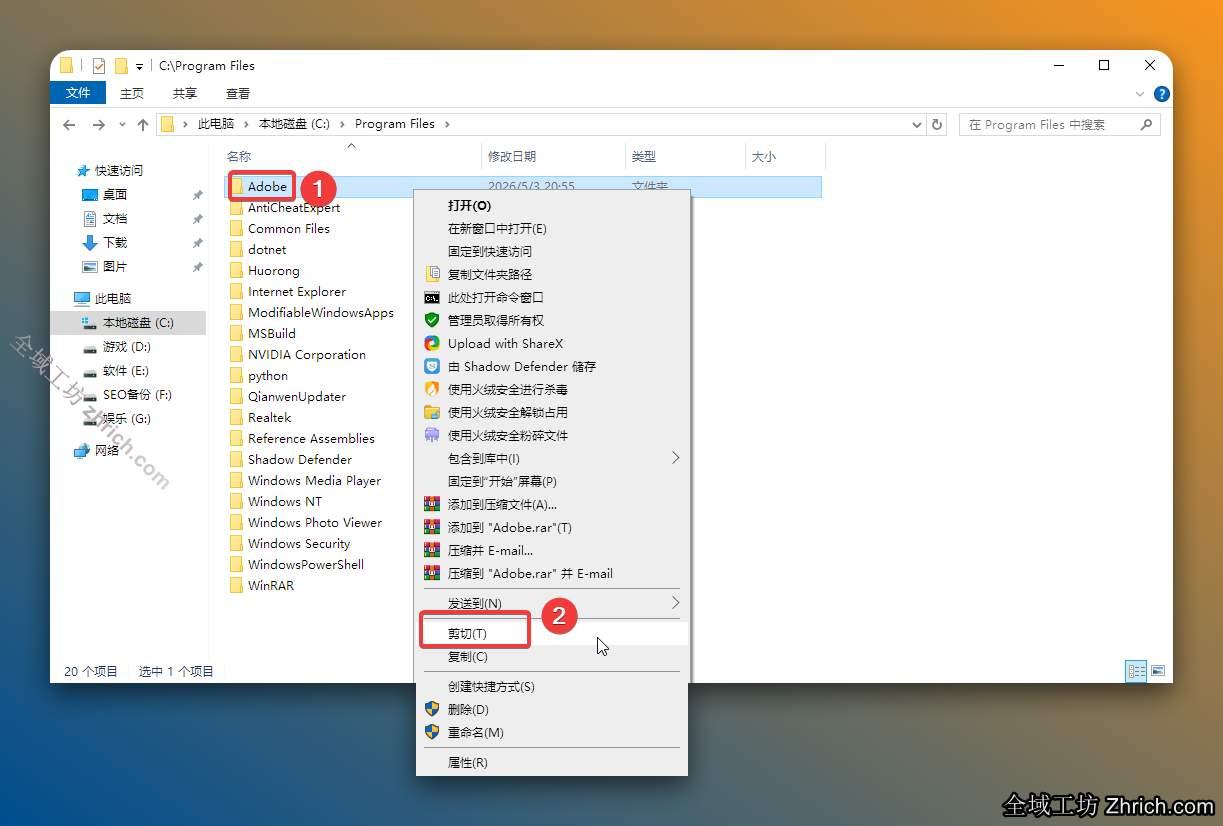1223x826 pixels.
Task: Expand 包含到库中(I) submenu
Action: (675, 458)
